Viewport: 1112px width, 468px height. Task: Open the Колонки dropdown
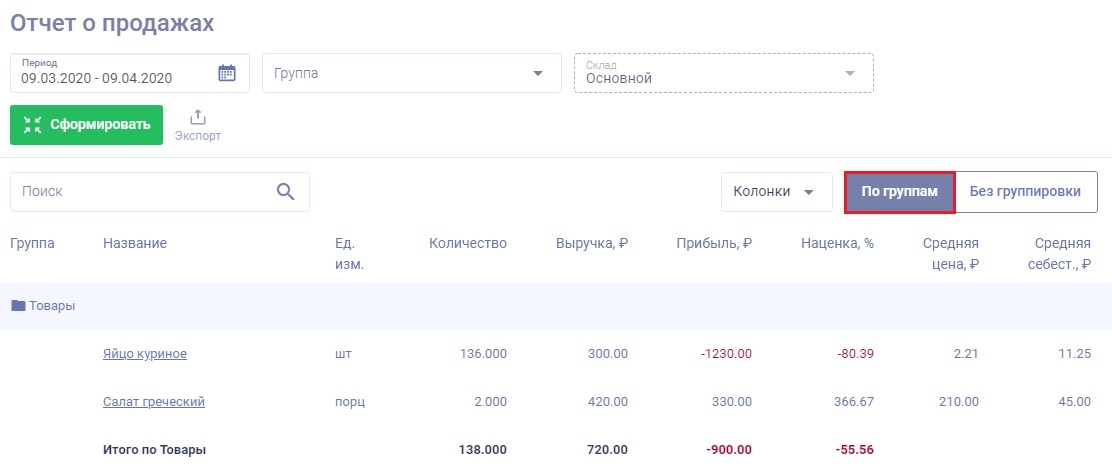click(x=776, y=191)
